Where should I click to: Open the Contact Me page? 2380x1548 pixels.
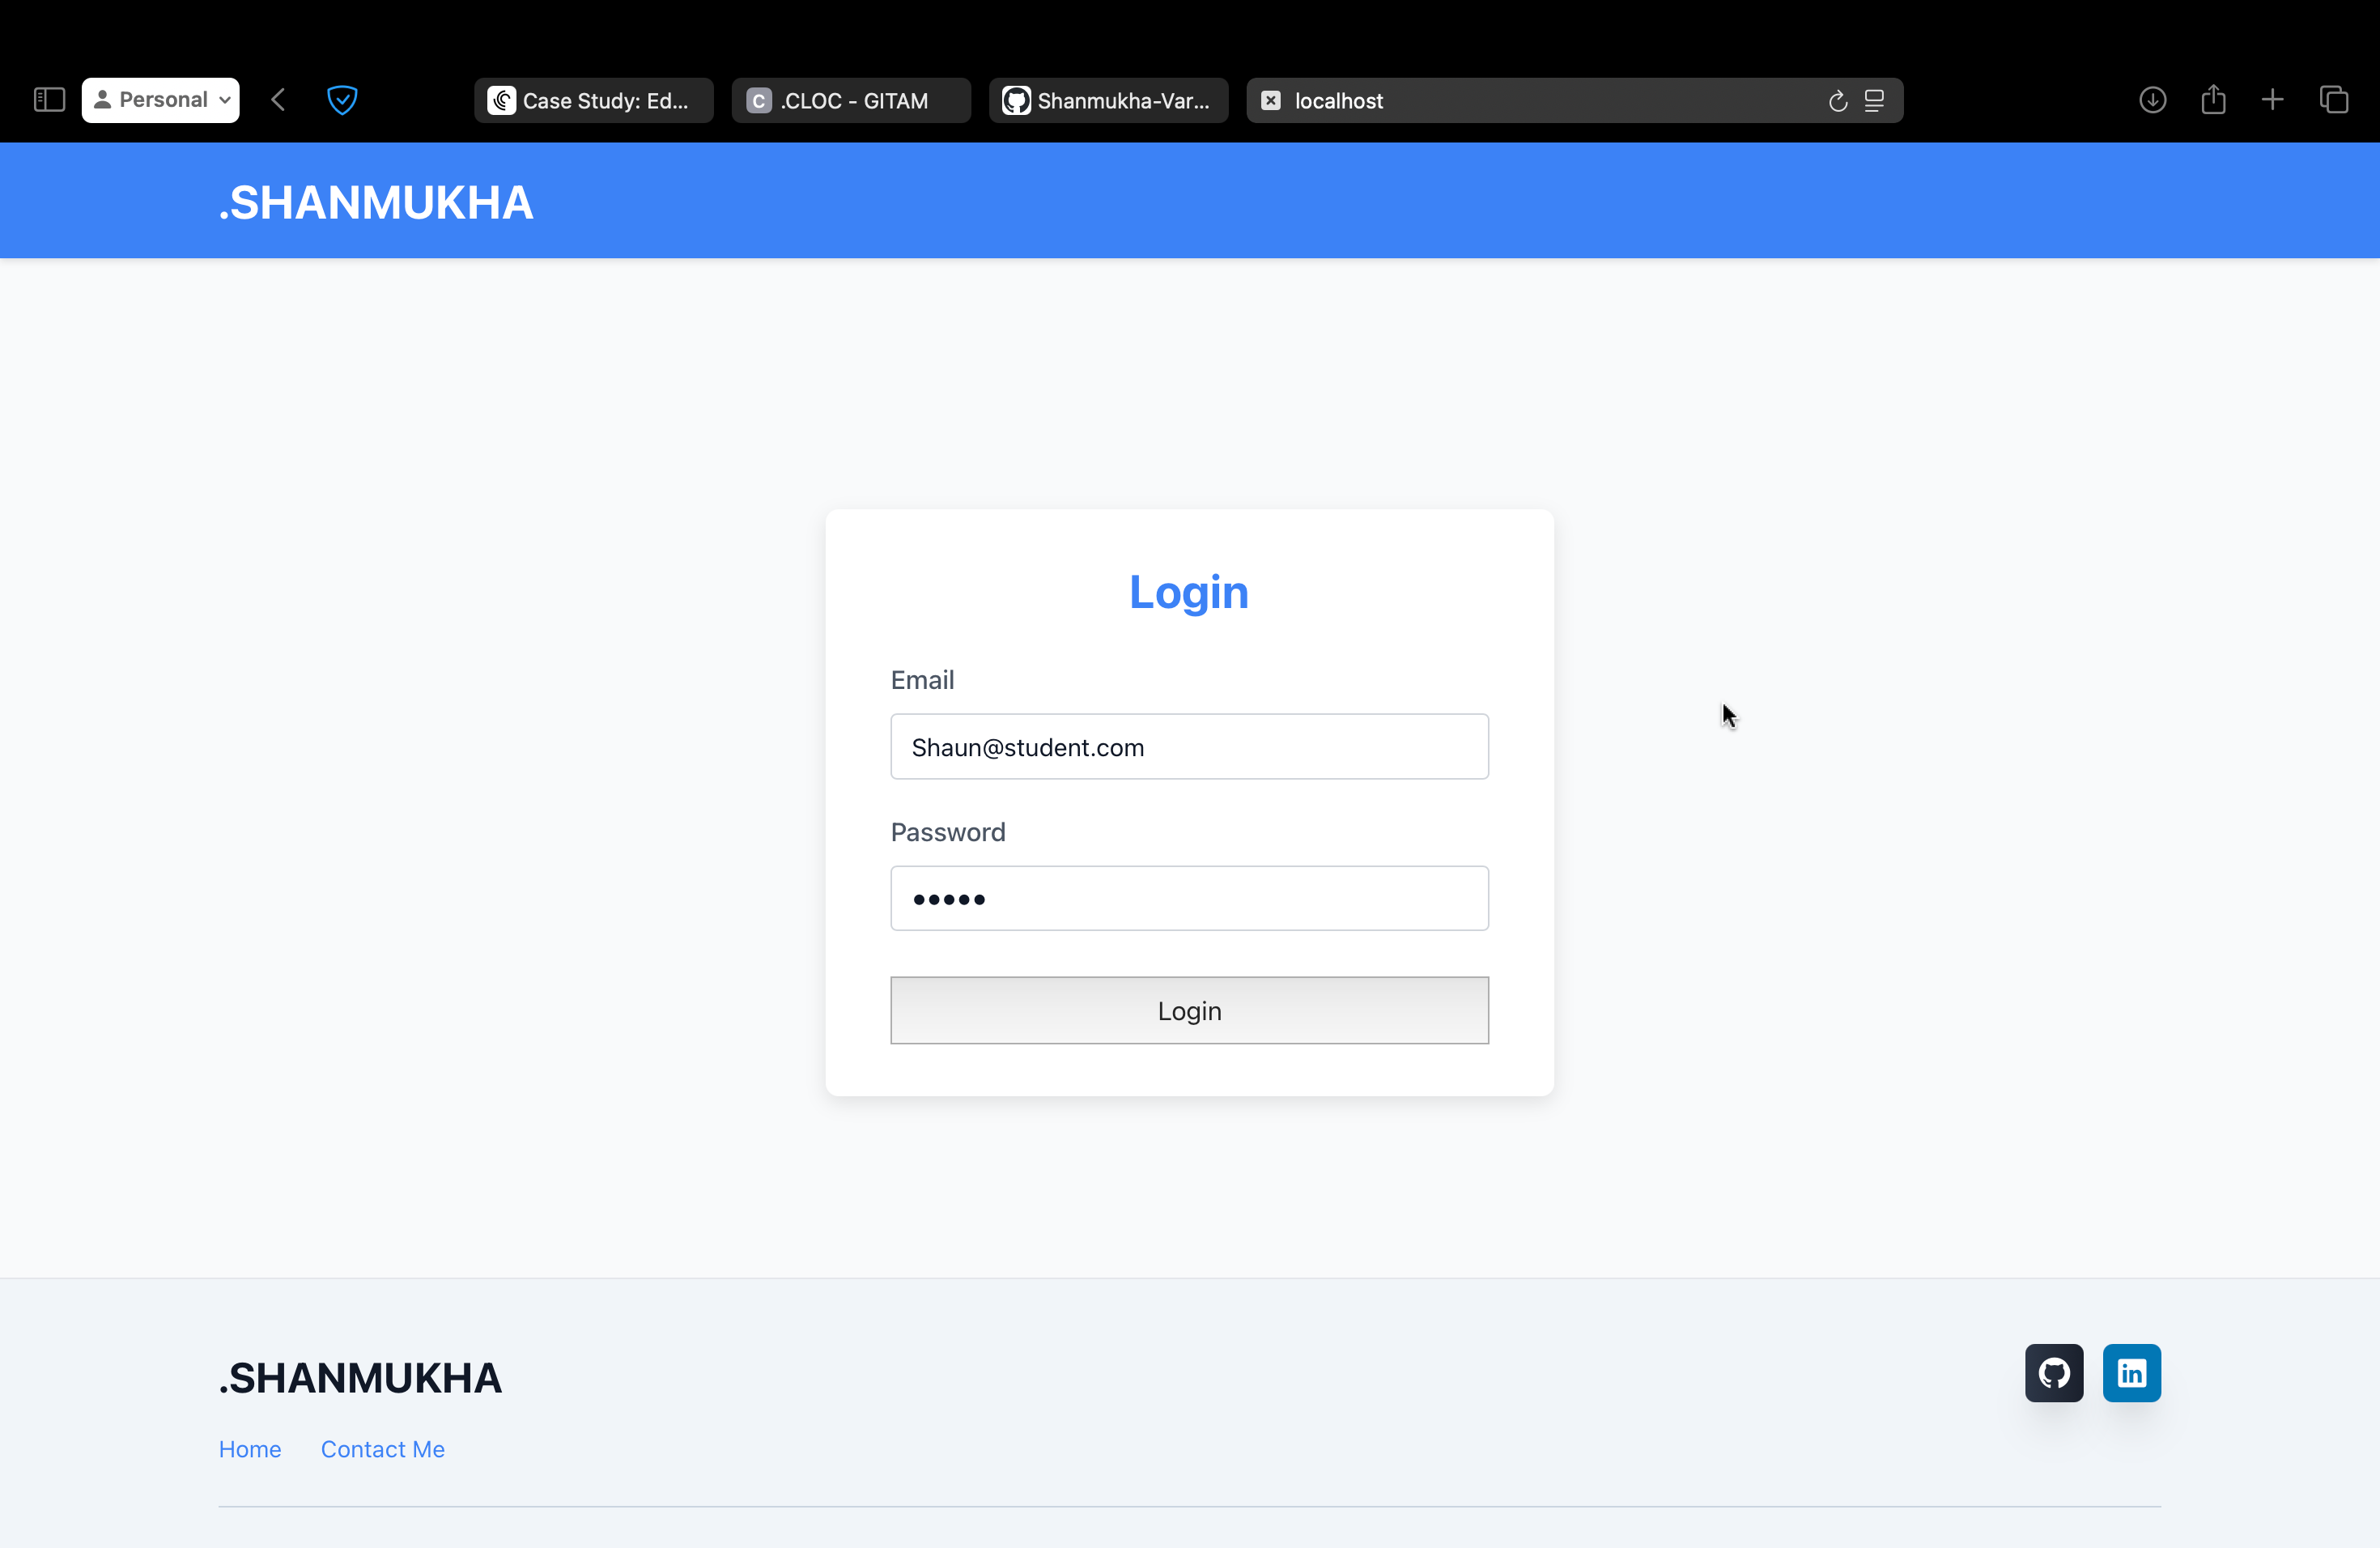pos(382,1448)
